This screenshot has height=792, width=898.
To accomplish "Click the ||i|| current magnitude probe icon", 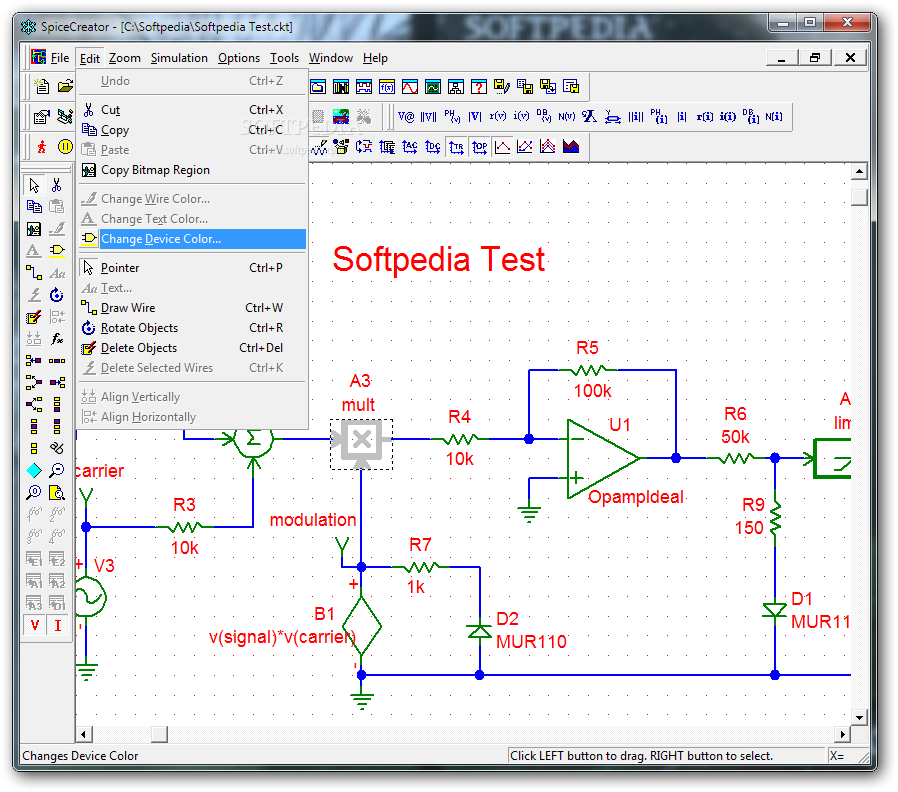I will [636, 117].
